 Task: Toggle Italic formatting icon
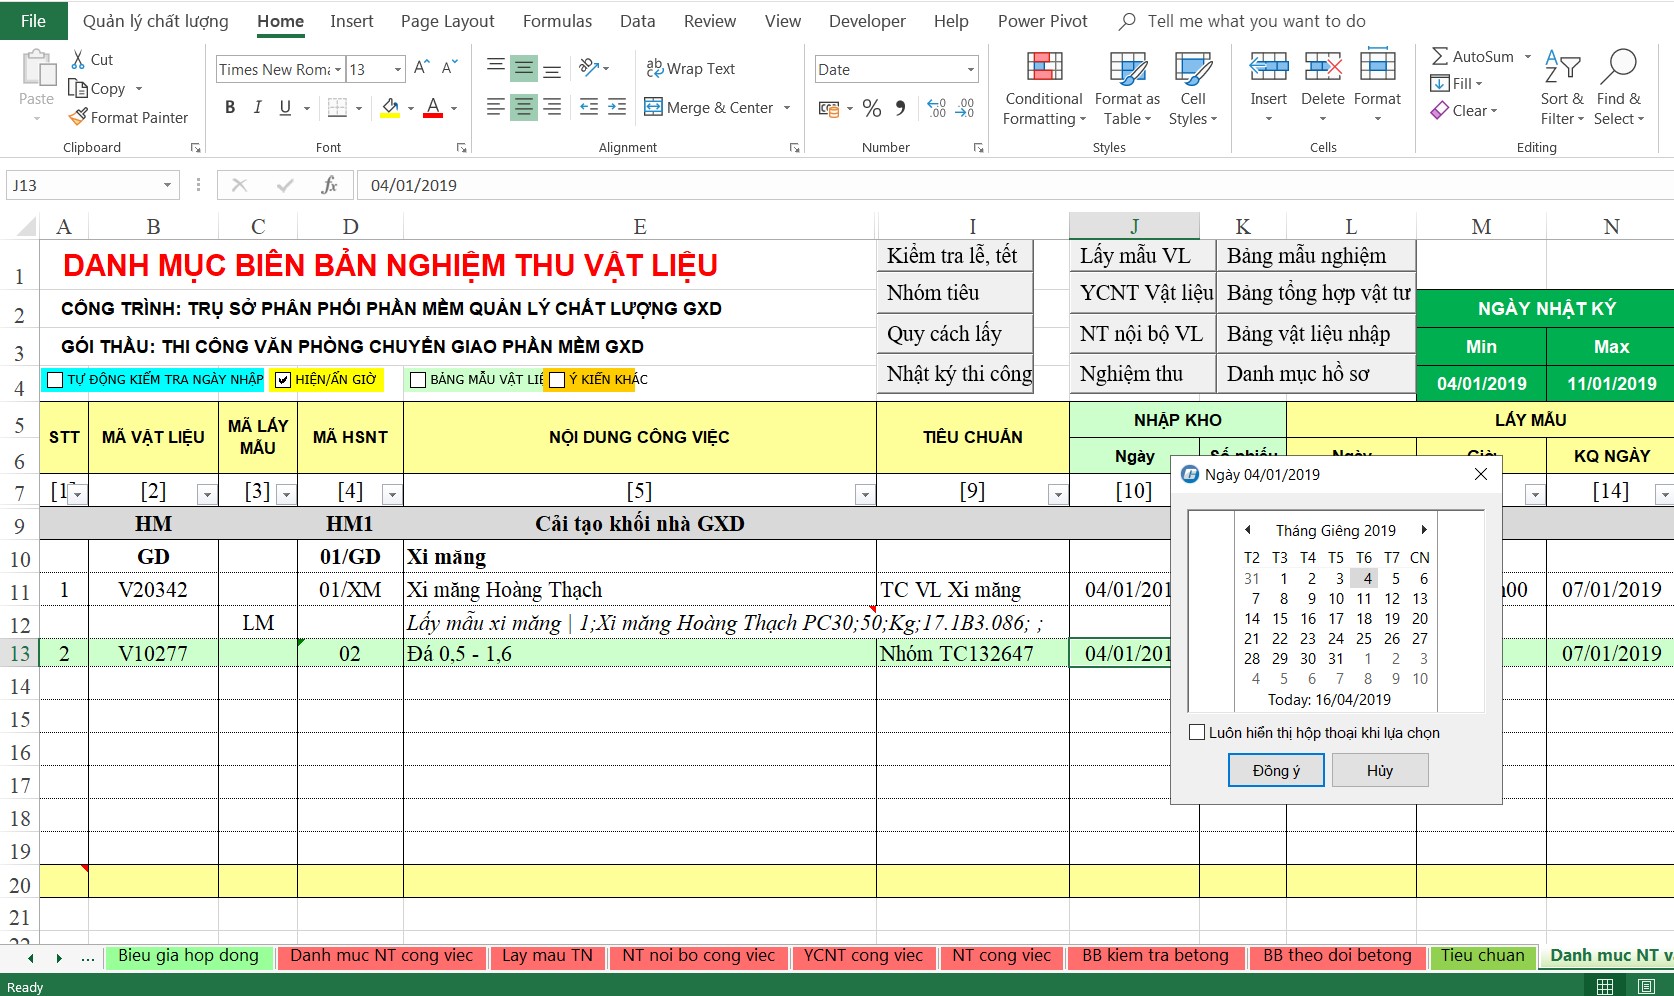point(257,107)
